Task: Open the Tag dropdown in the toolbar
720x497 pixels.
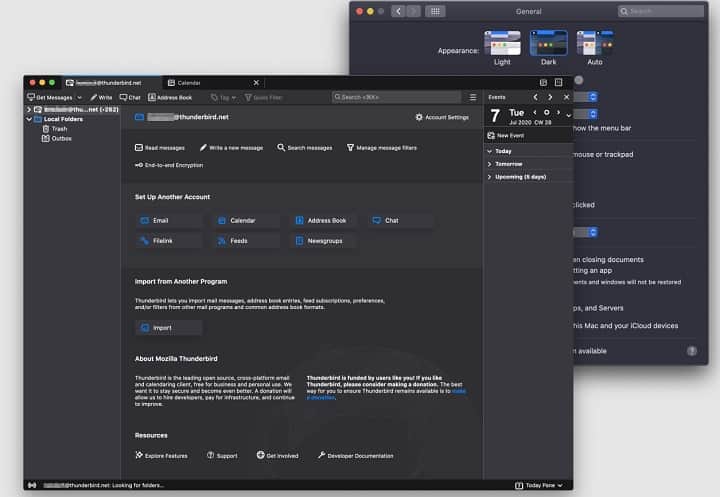Action: (x=223, y=97)
